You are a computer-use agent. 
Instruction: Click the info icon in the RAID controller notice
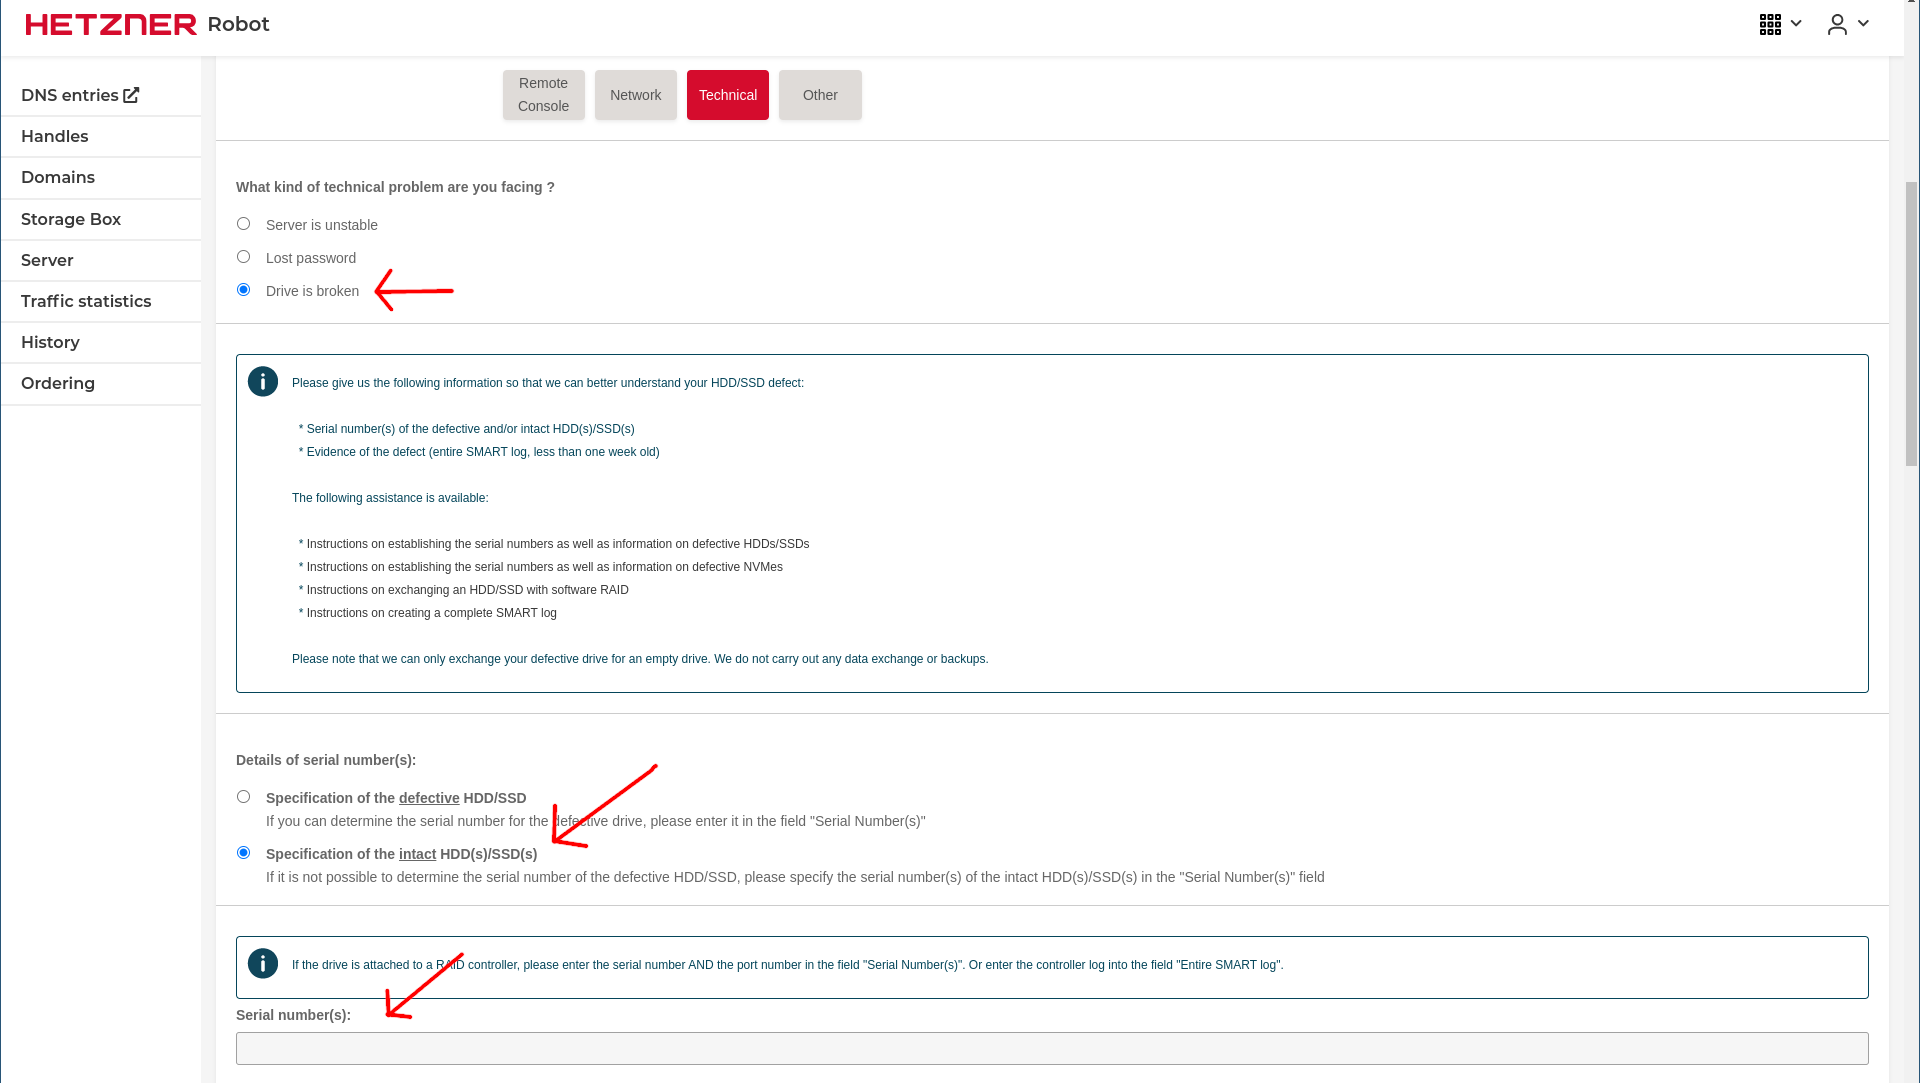(x=263, y=964)
